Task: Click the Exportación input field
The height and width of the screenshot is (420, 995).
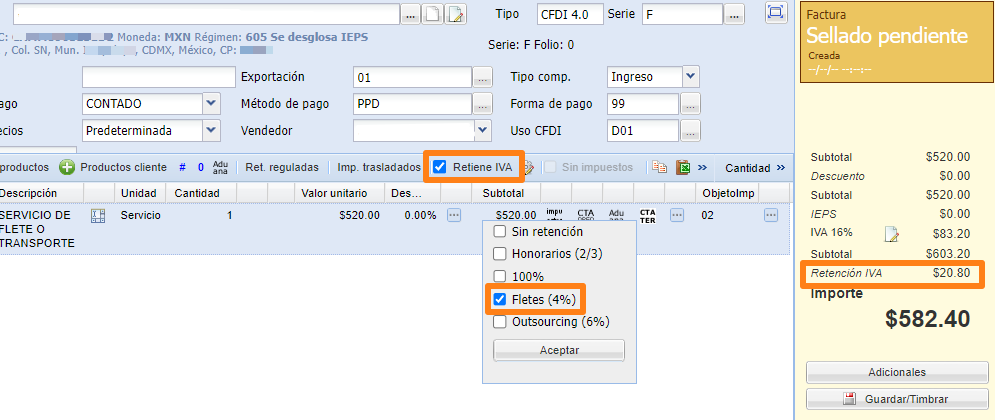Action: (411, 77)
